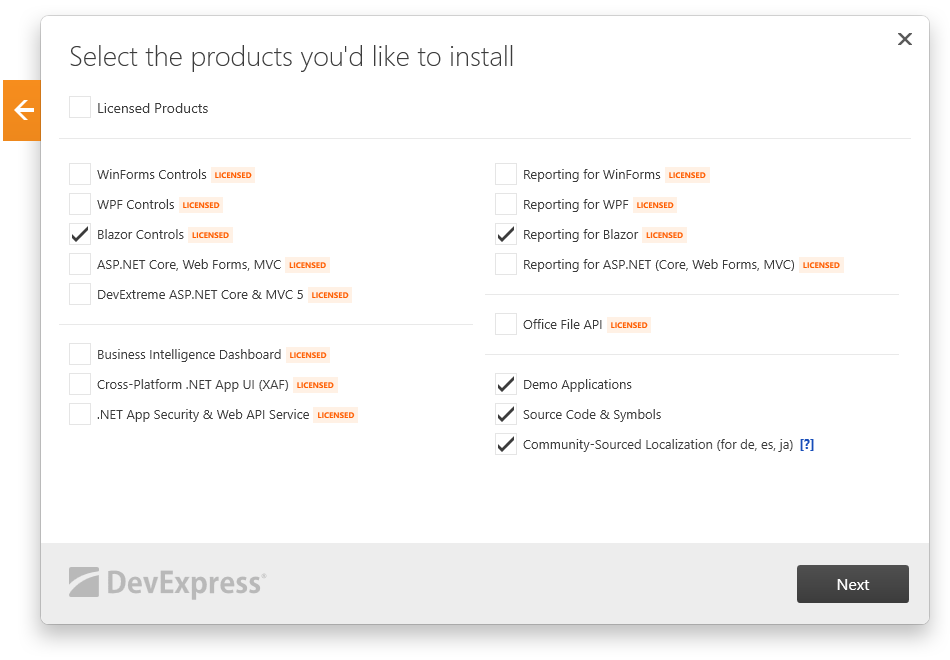The width and height of the screenshot is (950, 660).
Task: Check Business Intelligence Dashboard
Action: (x=79, y=354)
